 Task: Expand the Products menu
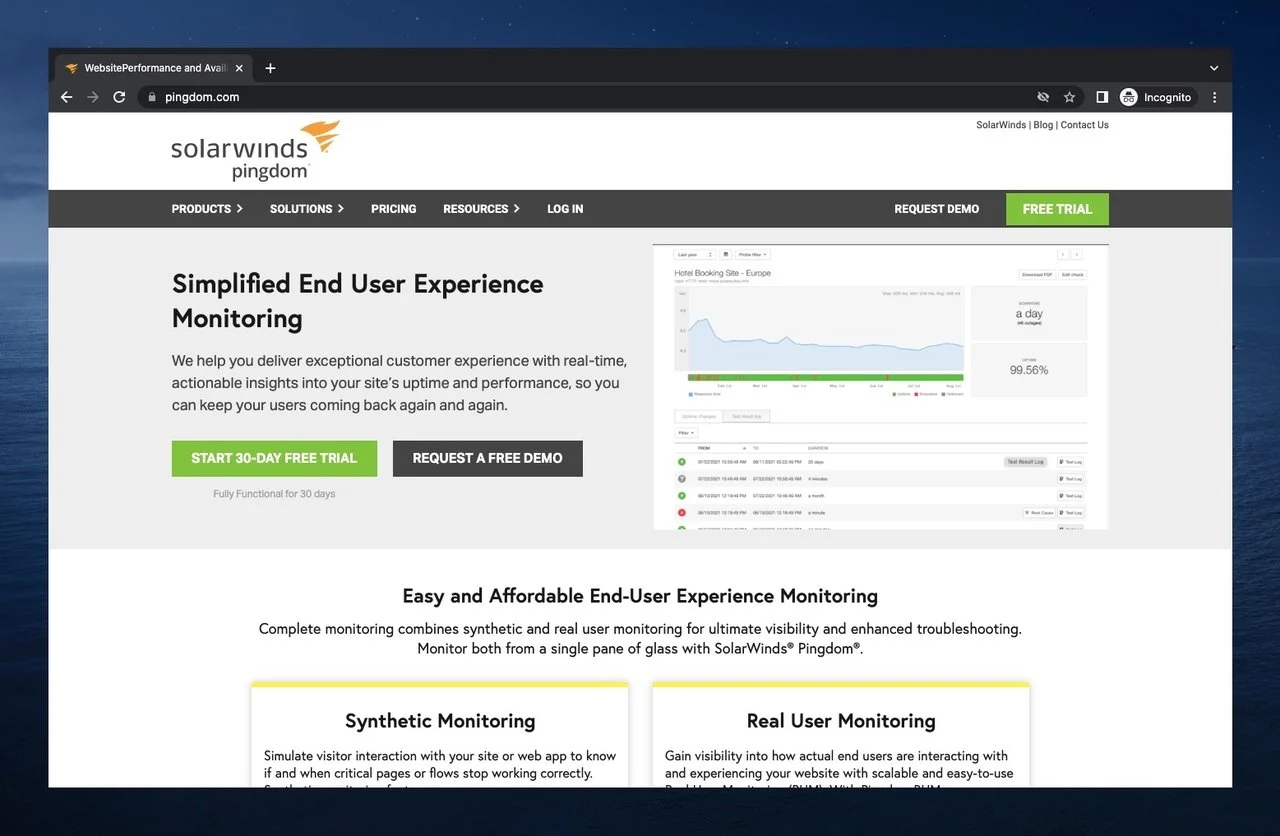pos(207,209)
